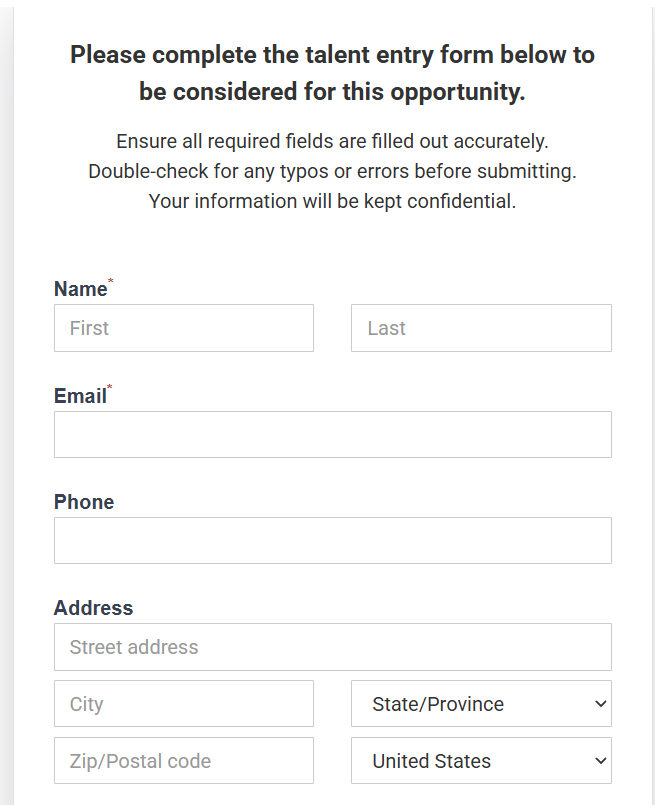Viewport: 655px width, 805px height.
Task: Click the Zip/Postal code field
Action: pyautogui.click(x=183, y=761)
